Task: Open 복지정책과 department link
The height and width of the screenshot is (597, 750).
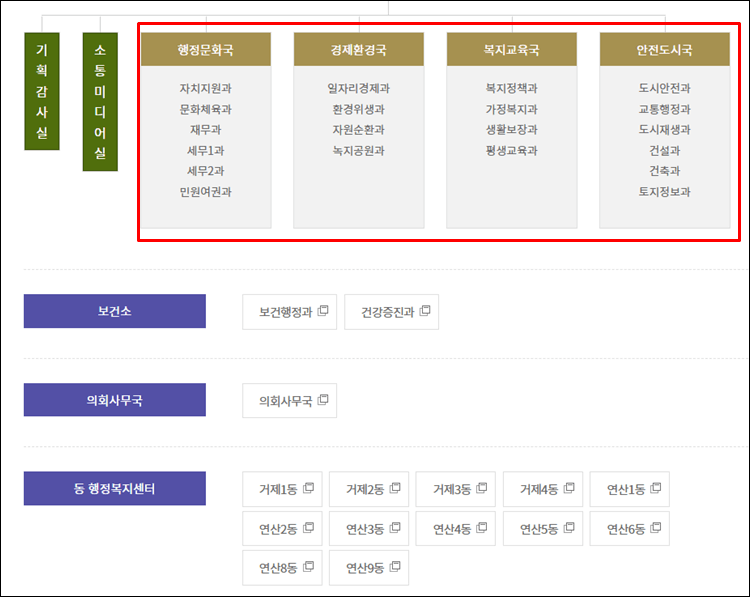Action: pos(512,88)
